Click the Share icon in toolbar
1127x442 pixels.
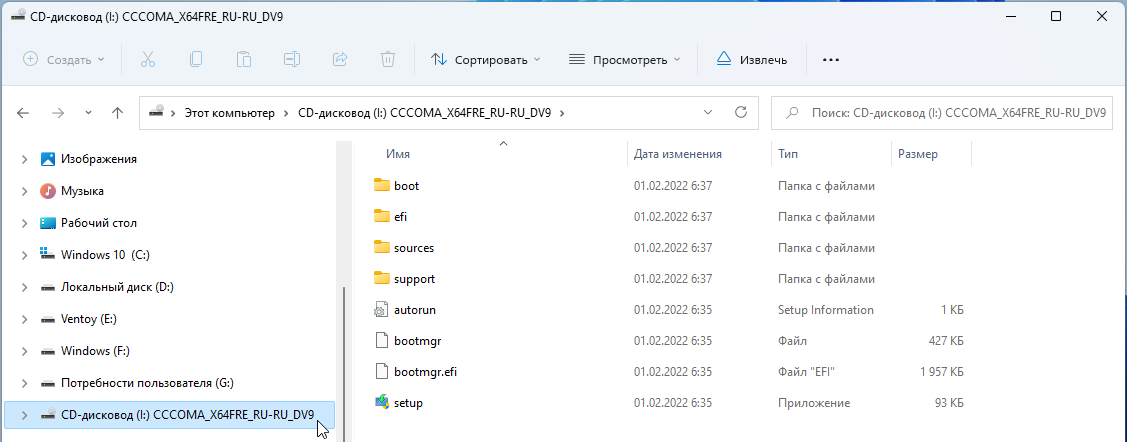tap(340, 60)
